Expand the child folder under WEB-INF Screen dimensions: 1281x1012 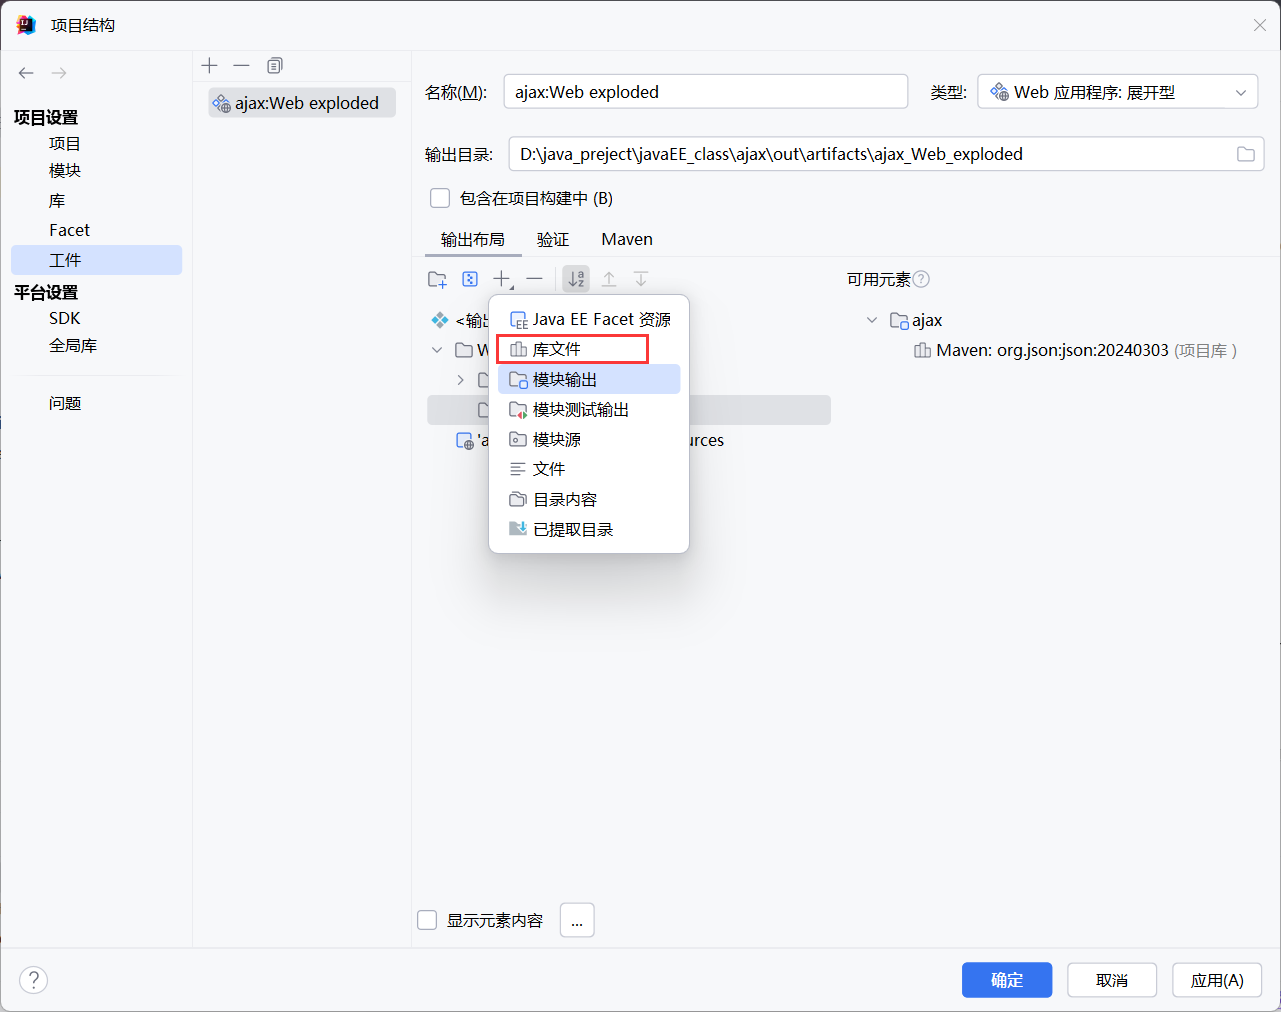[460, 380]
